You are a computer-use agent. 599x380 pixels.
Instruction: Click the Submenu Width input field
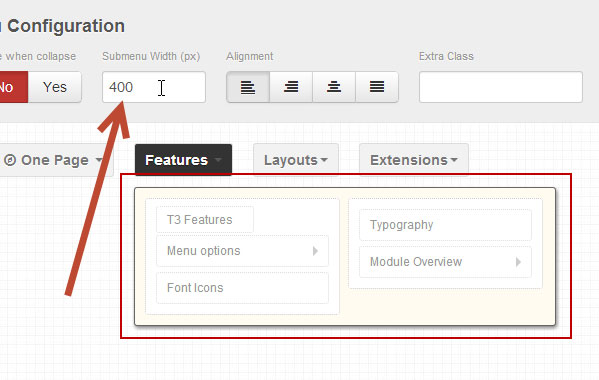point(154,87)
